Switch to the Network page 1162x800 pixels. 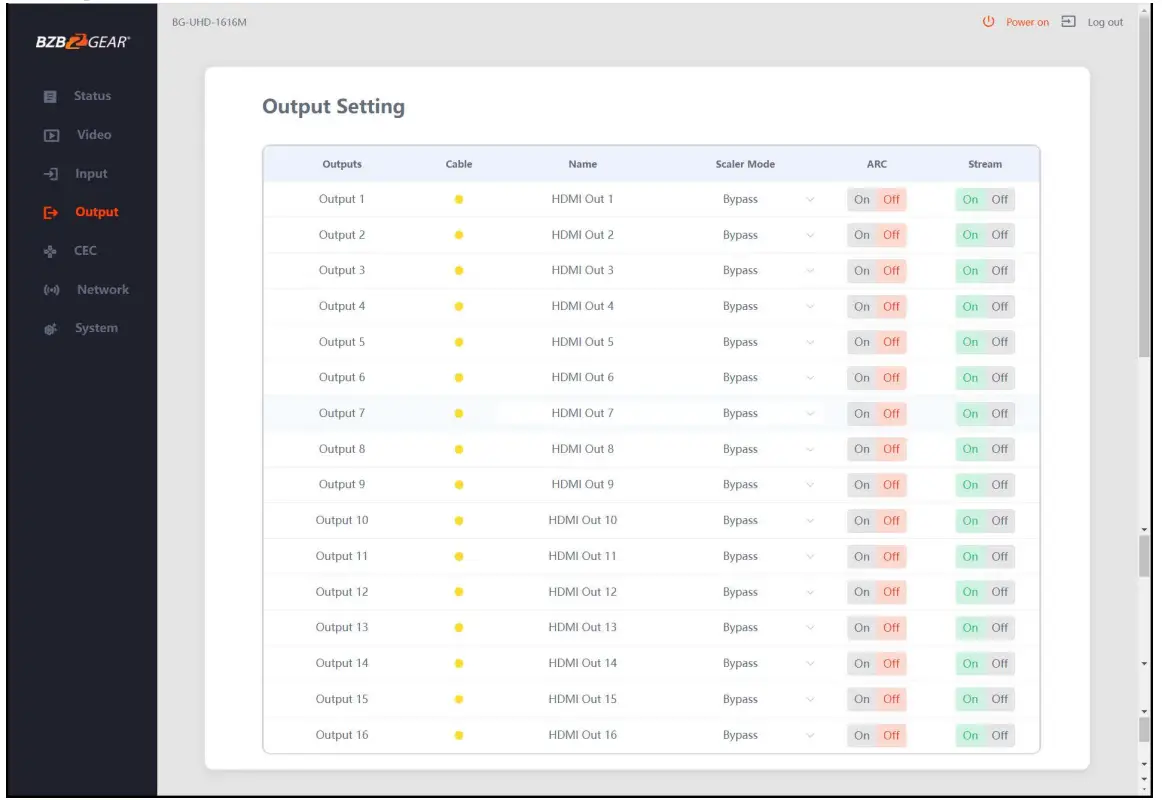click(x=102, y=289)
